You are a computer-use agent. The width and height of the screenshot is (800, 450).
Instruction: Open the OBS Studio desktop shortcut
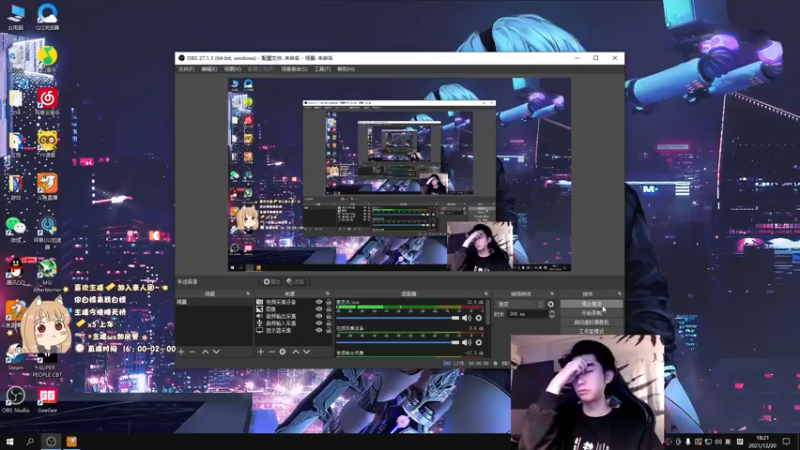[15, 400]
